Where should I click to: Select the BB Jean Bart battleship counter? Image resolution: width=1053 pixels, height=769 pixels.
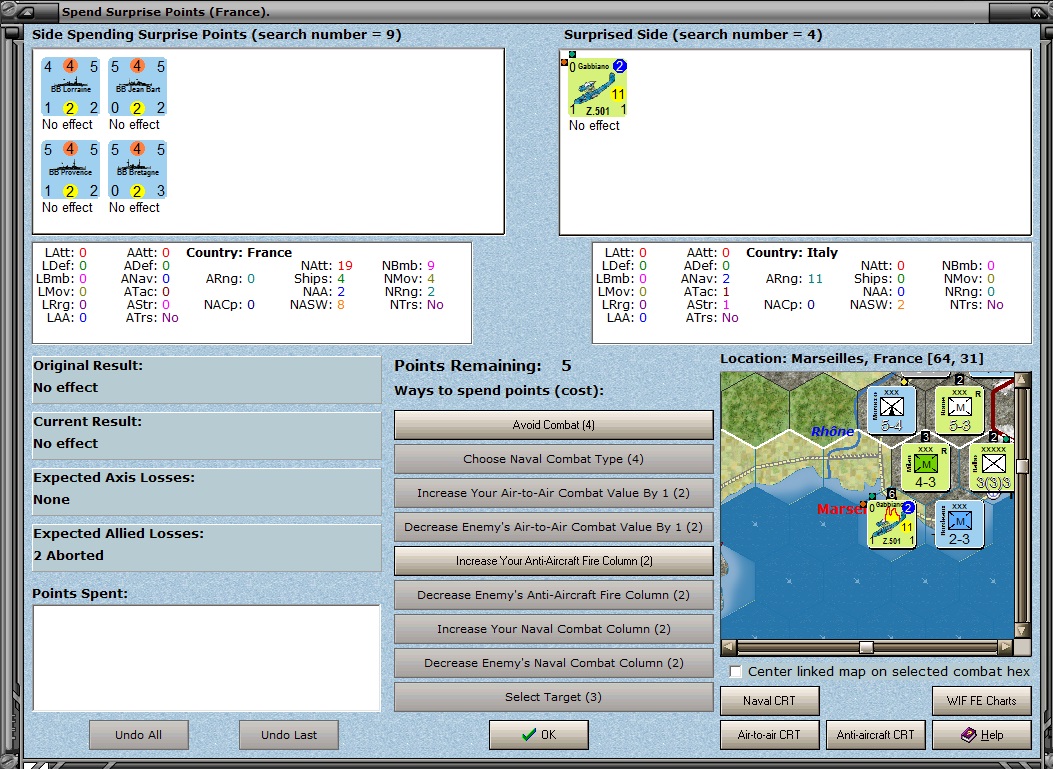(x=137, y=87)
